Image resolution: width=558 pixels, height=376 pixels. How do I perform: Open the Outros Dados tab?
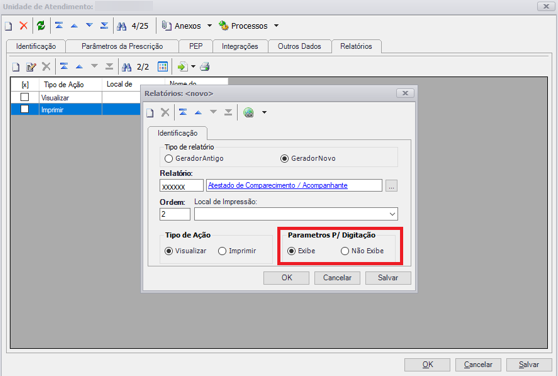pos(299,46)
